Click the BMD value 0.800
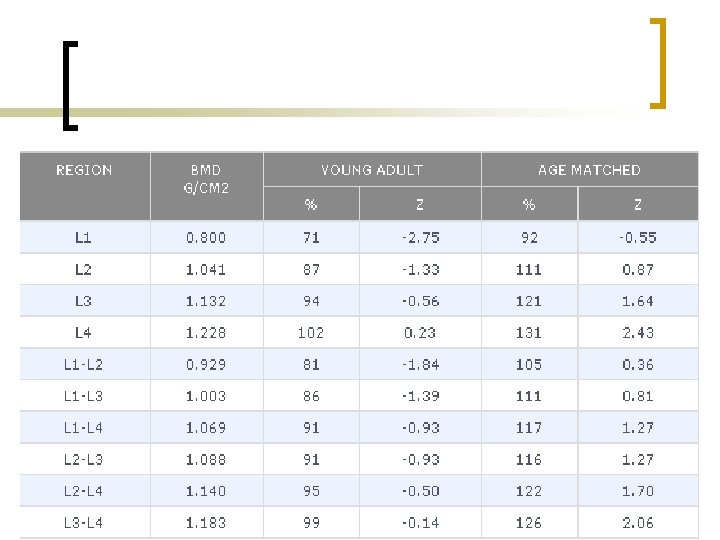The image size is (720, 540). pos(206,238)
